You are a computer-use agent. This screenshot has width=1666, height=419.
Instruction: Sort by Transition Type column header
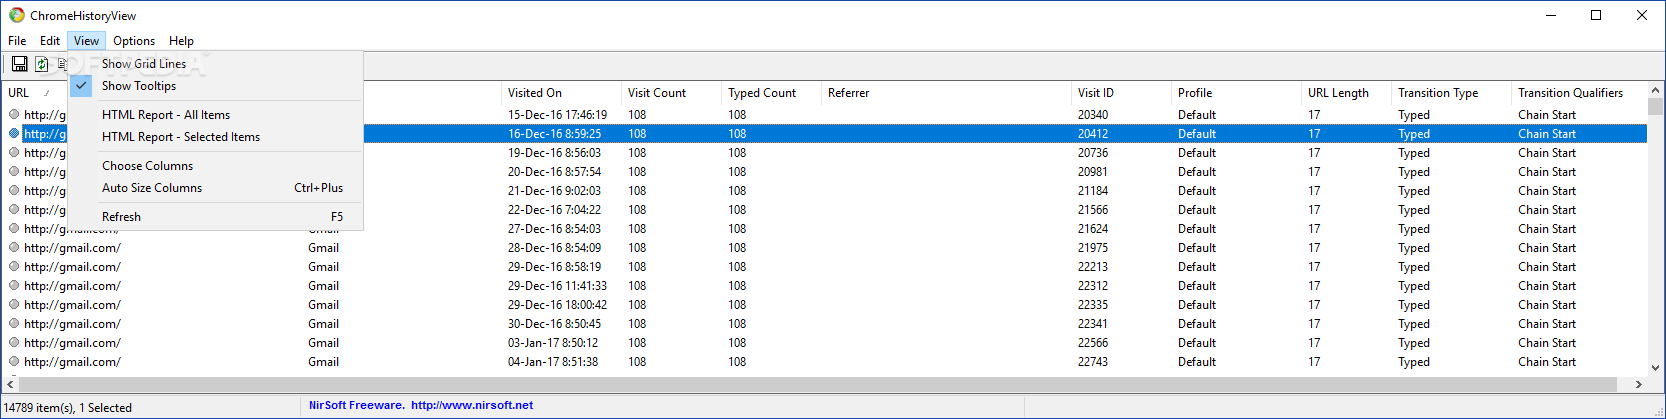pyautogui.click(x=1451, y=92)
